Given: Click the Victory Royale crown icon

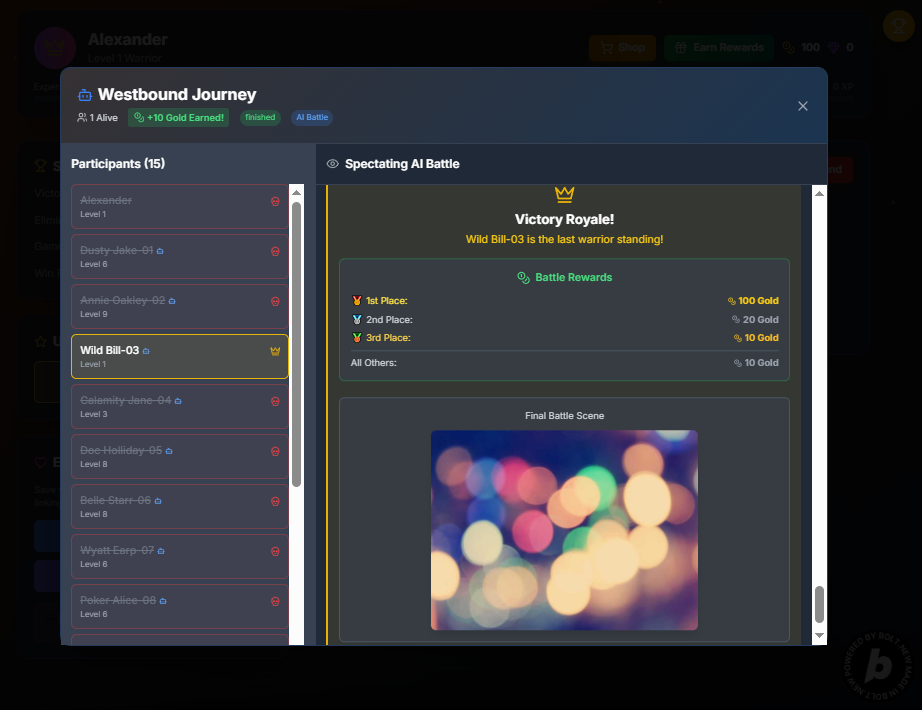Looking at the screenshot, I should point(564,194).
